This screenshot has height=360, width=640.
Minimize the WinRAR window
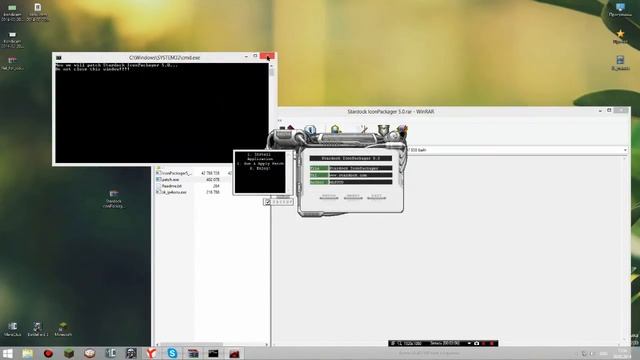pyautogui.click(x=600, y=111)
